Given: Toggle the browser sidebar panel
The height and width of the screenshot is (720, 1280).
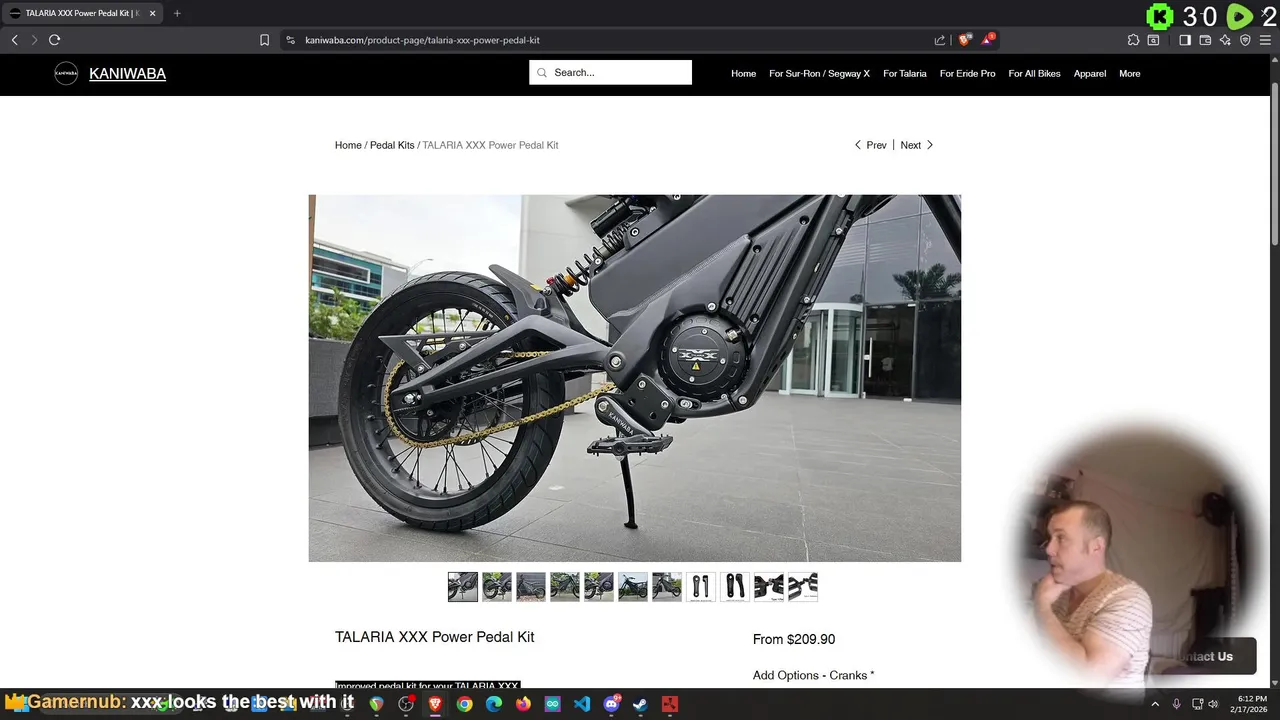Looking at the screenshot, I should tap(1185, 40).
